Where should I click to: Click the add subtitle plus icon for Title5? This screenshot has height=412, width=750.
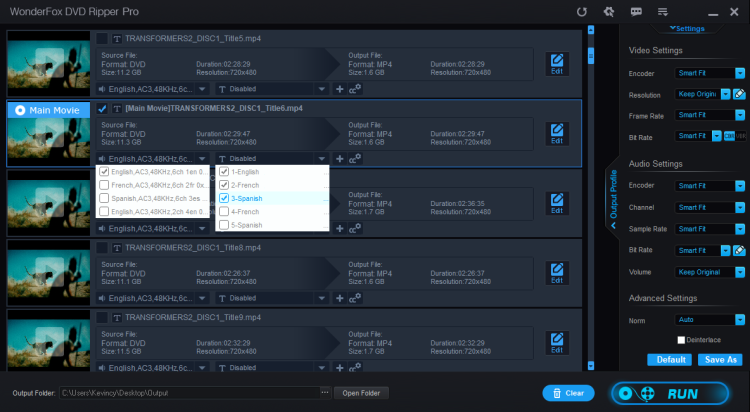pyautogui.click(x=340, y=88)
